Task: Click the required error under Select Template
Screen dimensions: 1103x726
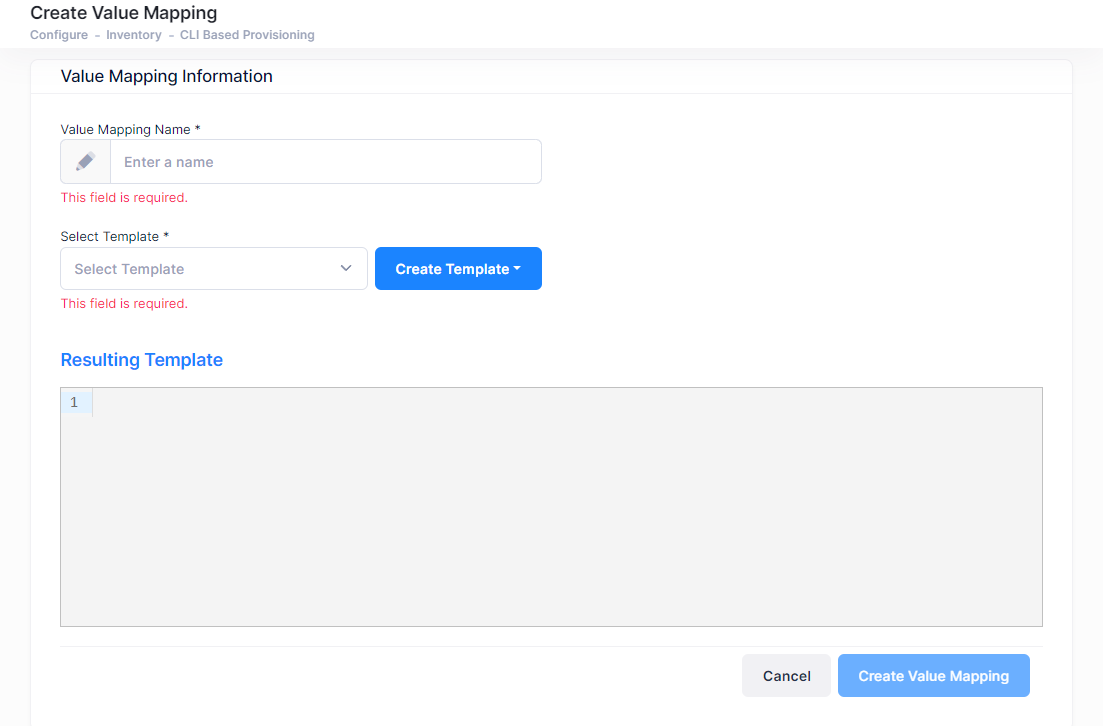Action: 124,304
